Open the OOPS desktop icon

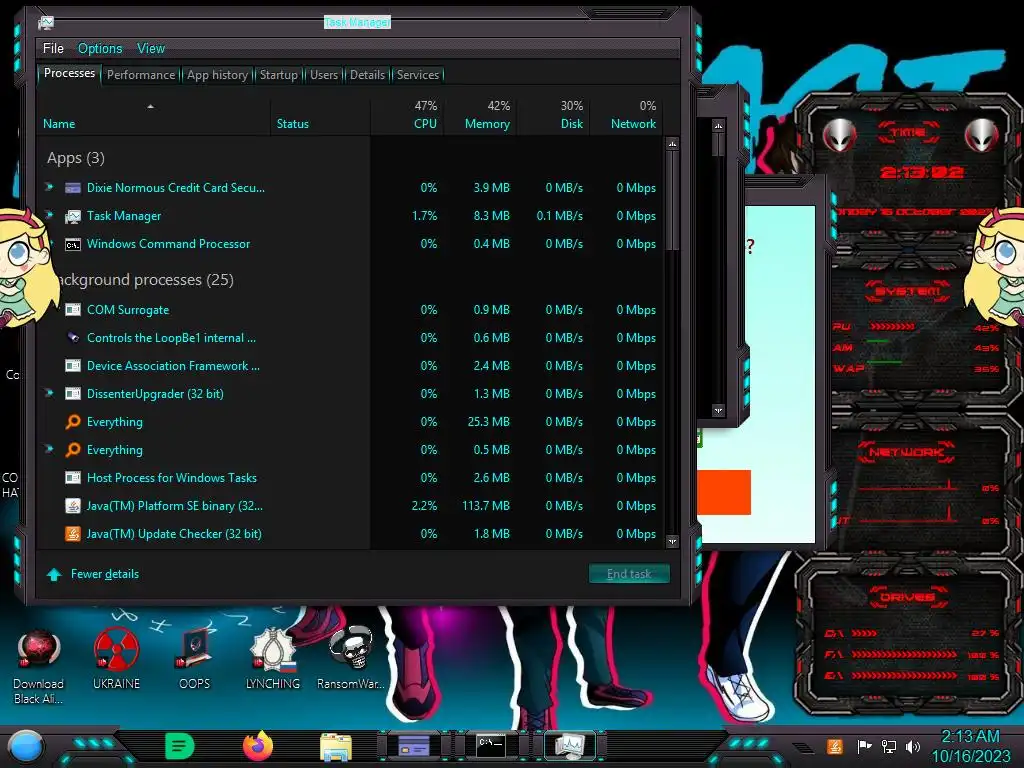point(195,660)
